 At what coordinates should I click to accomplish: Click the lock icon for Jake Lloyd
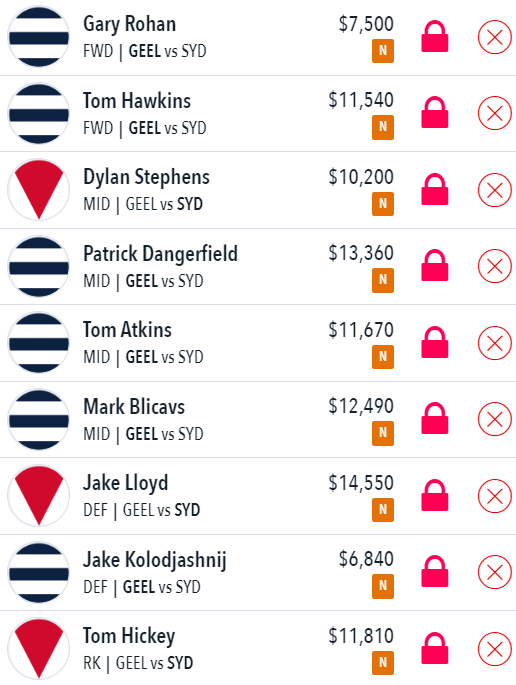click(435, 495)
